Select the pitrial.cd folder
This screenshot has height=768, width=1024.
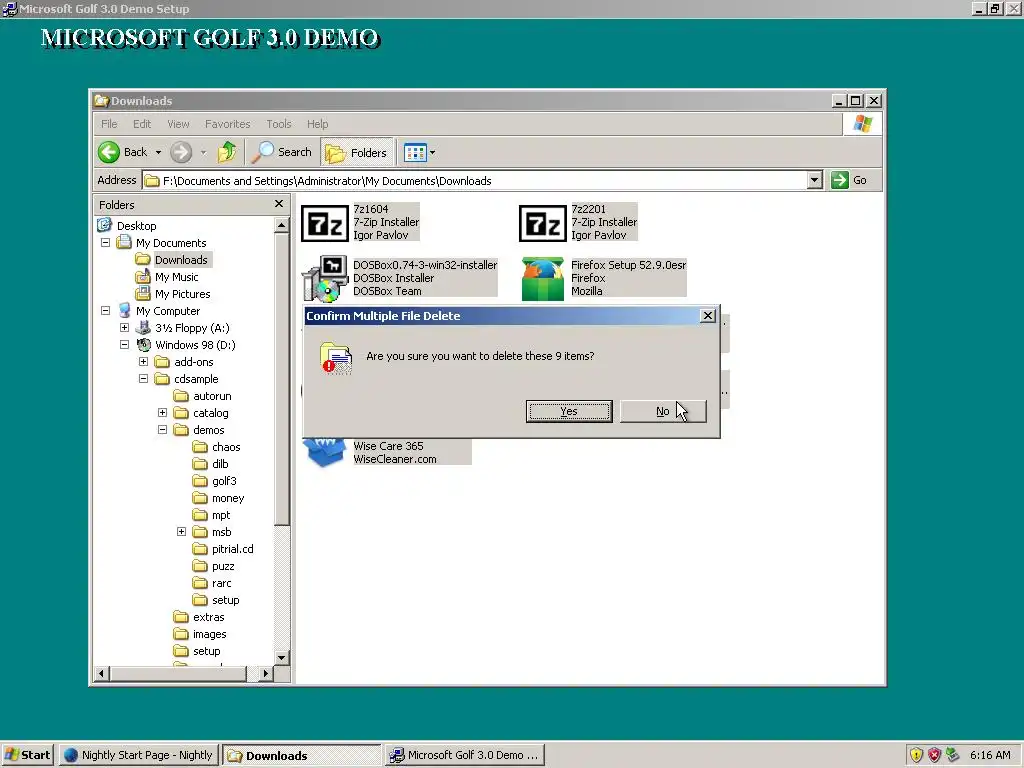click(223, 549)
